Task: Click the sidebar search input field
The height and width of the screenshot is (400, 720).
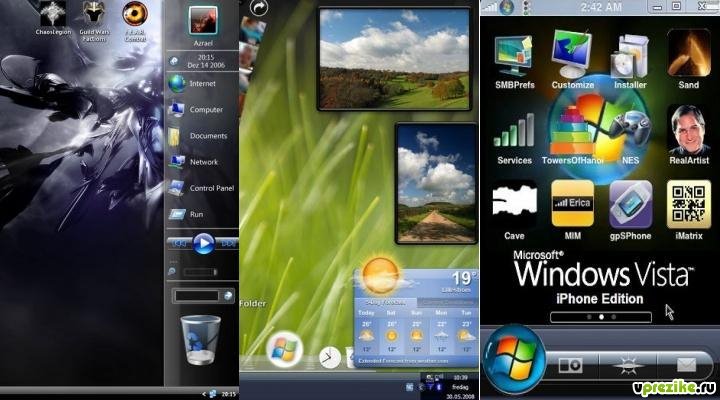Action: click(x=197, y=296)
